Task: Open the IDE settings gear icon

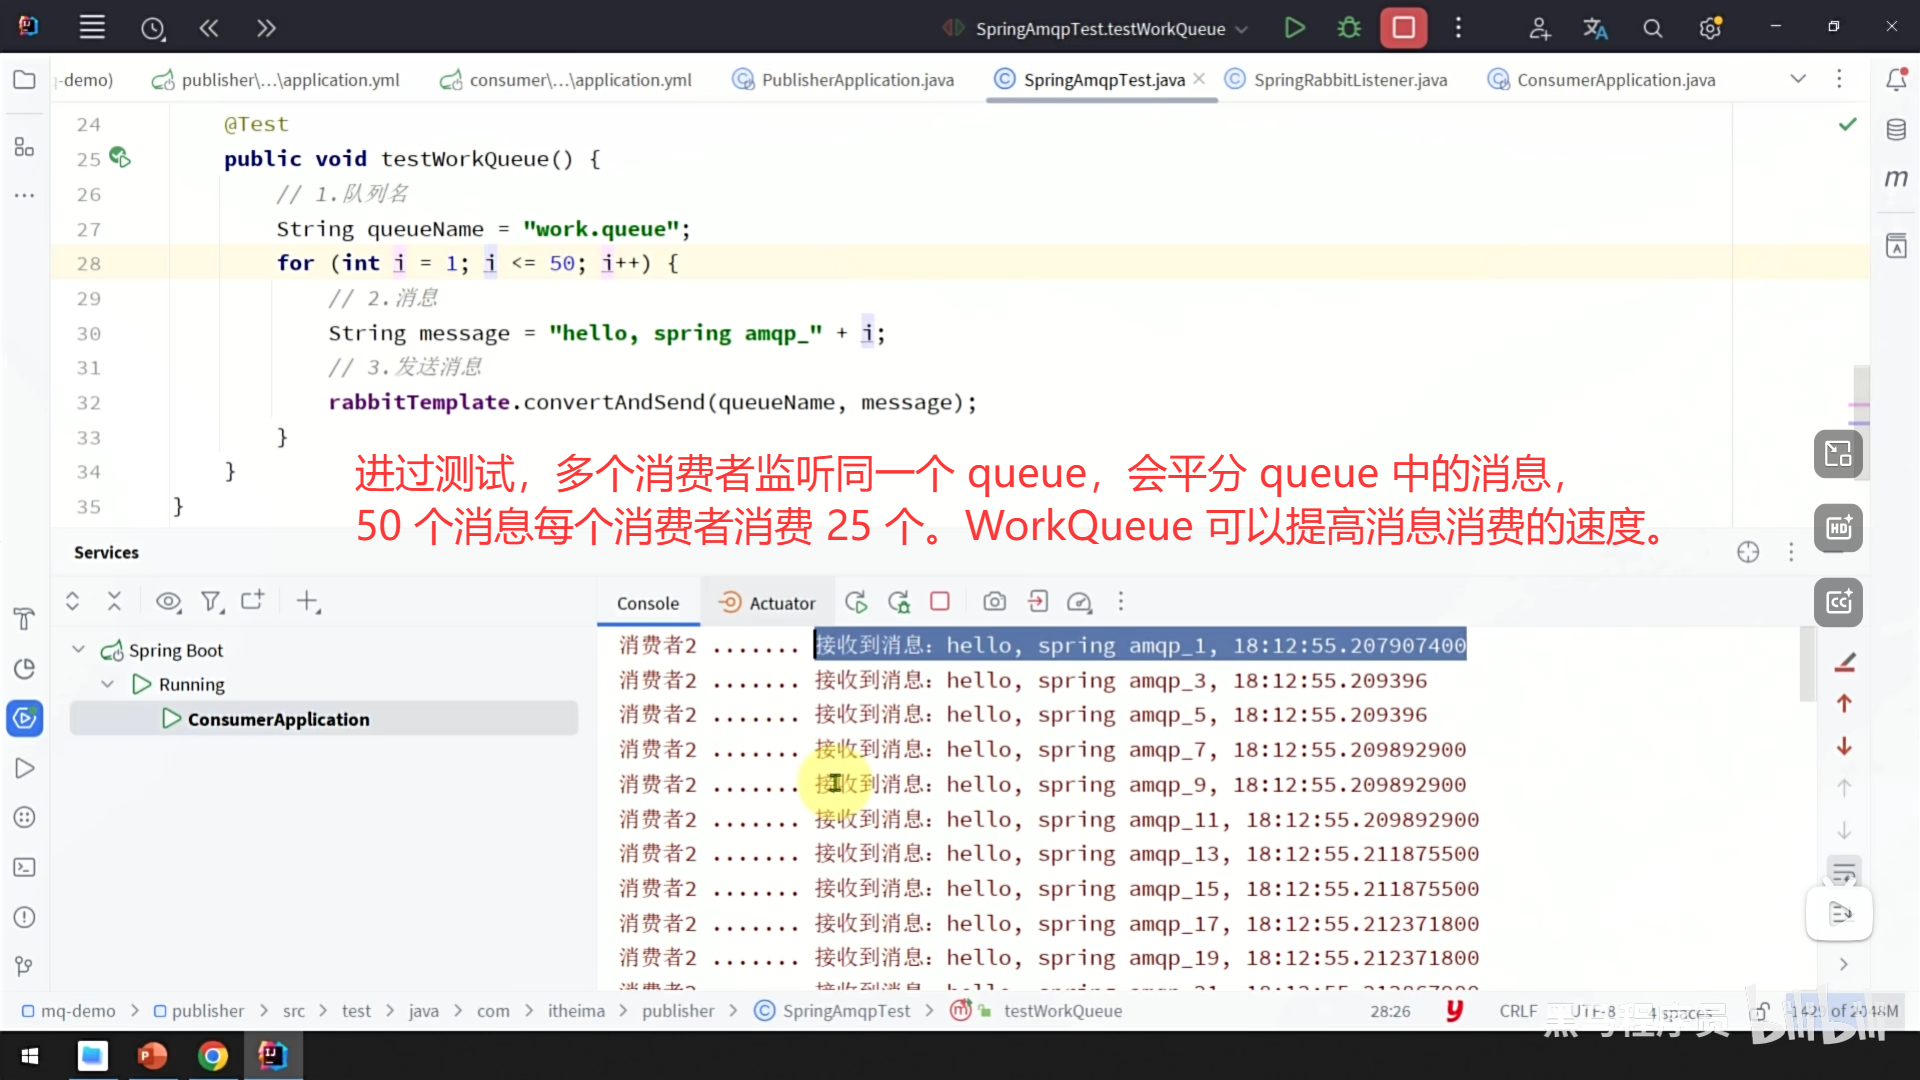Action: 1710,29
